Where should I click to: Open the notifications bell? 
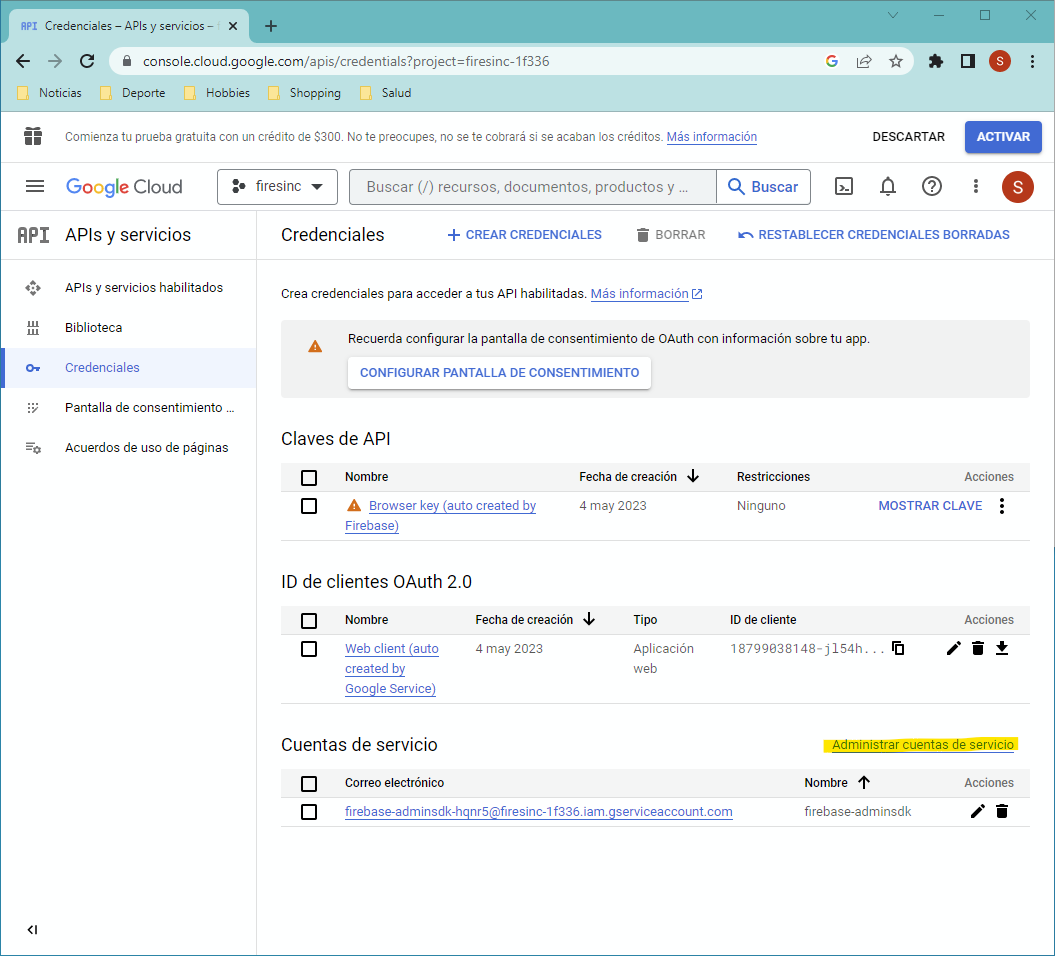(x=888, y=186)
